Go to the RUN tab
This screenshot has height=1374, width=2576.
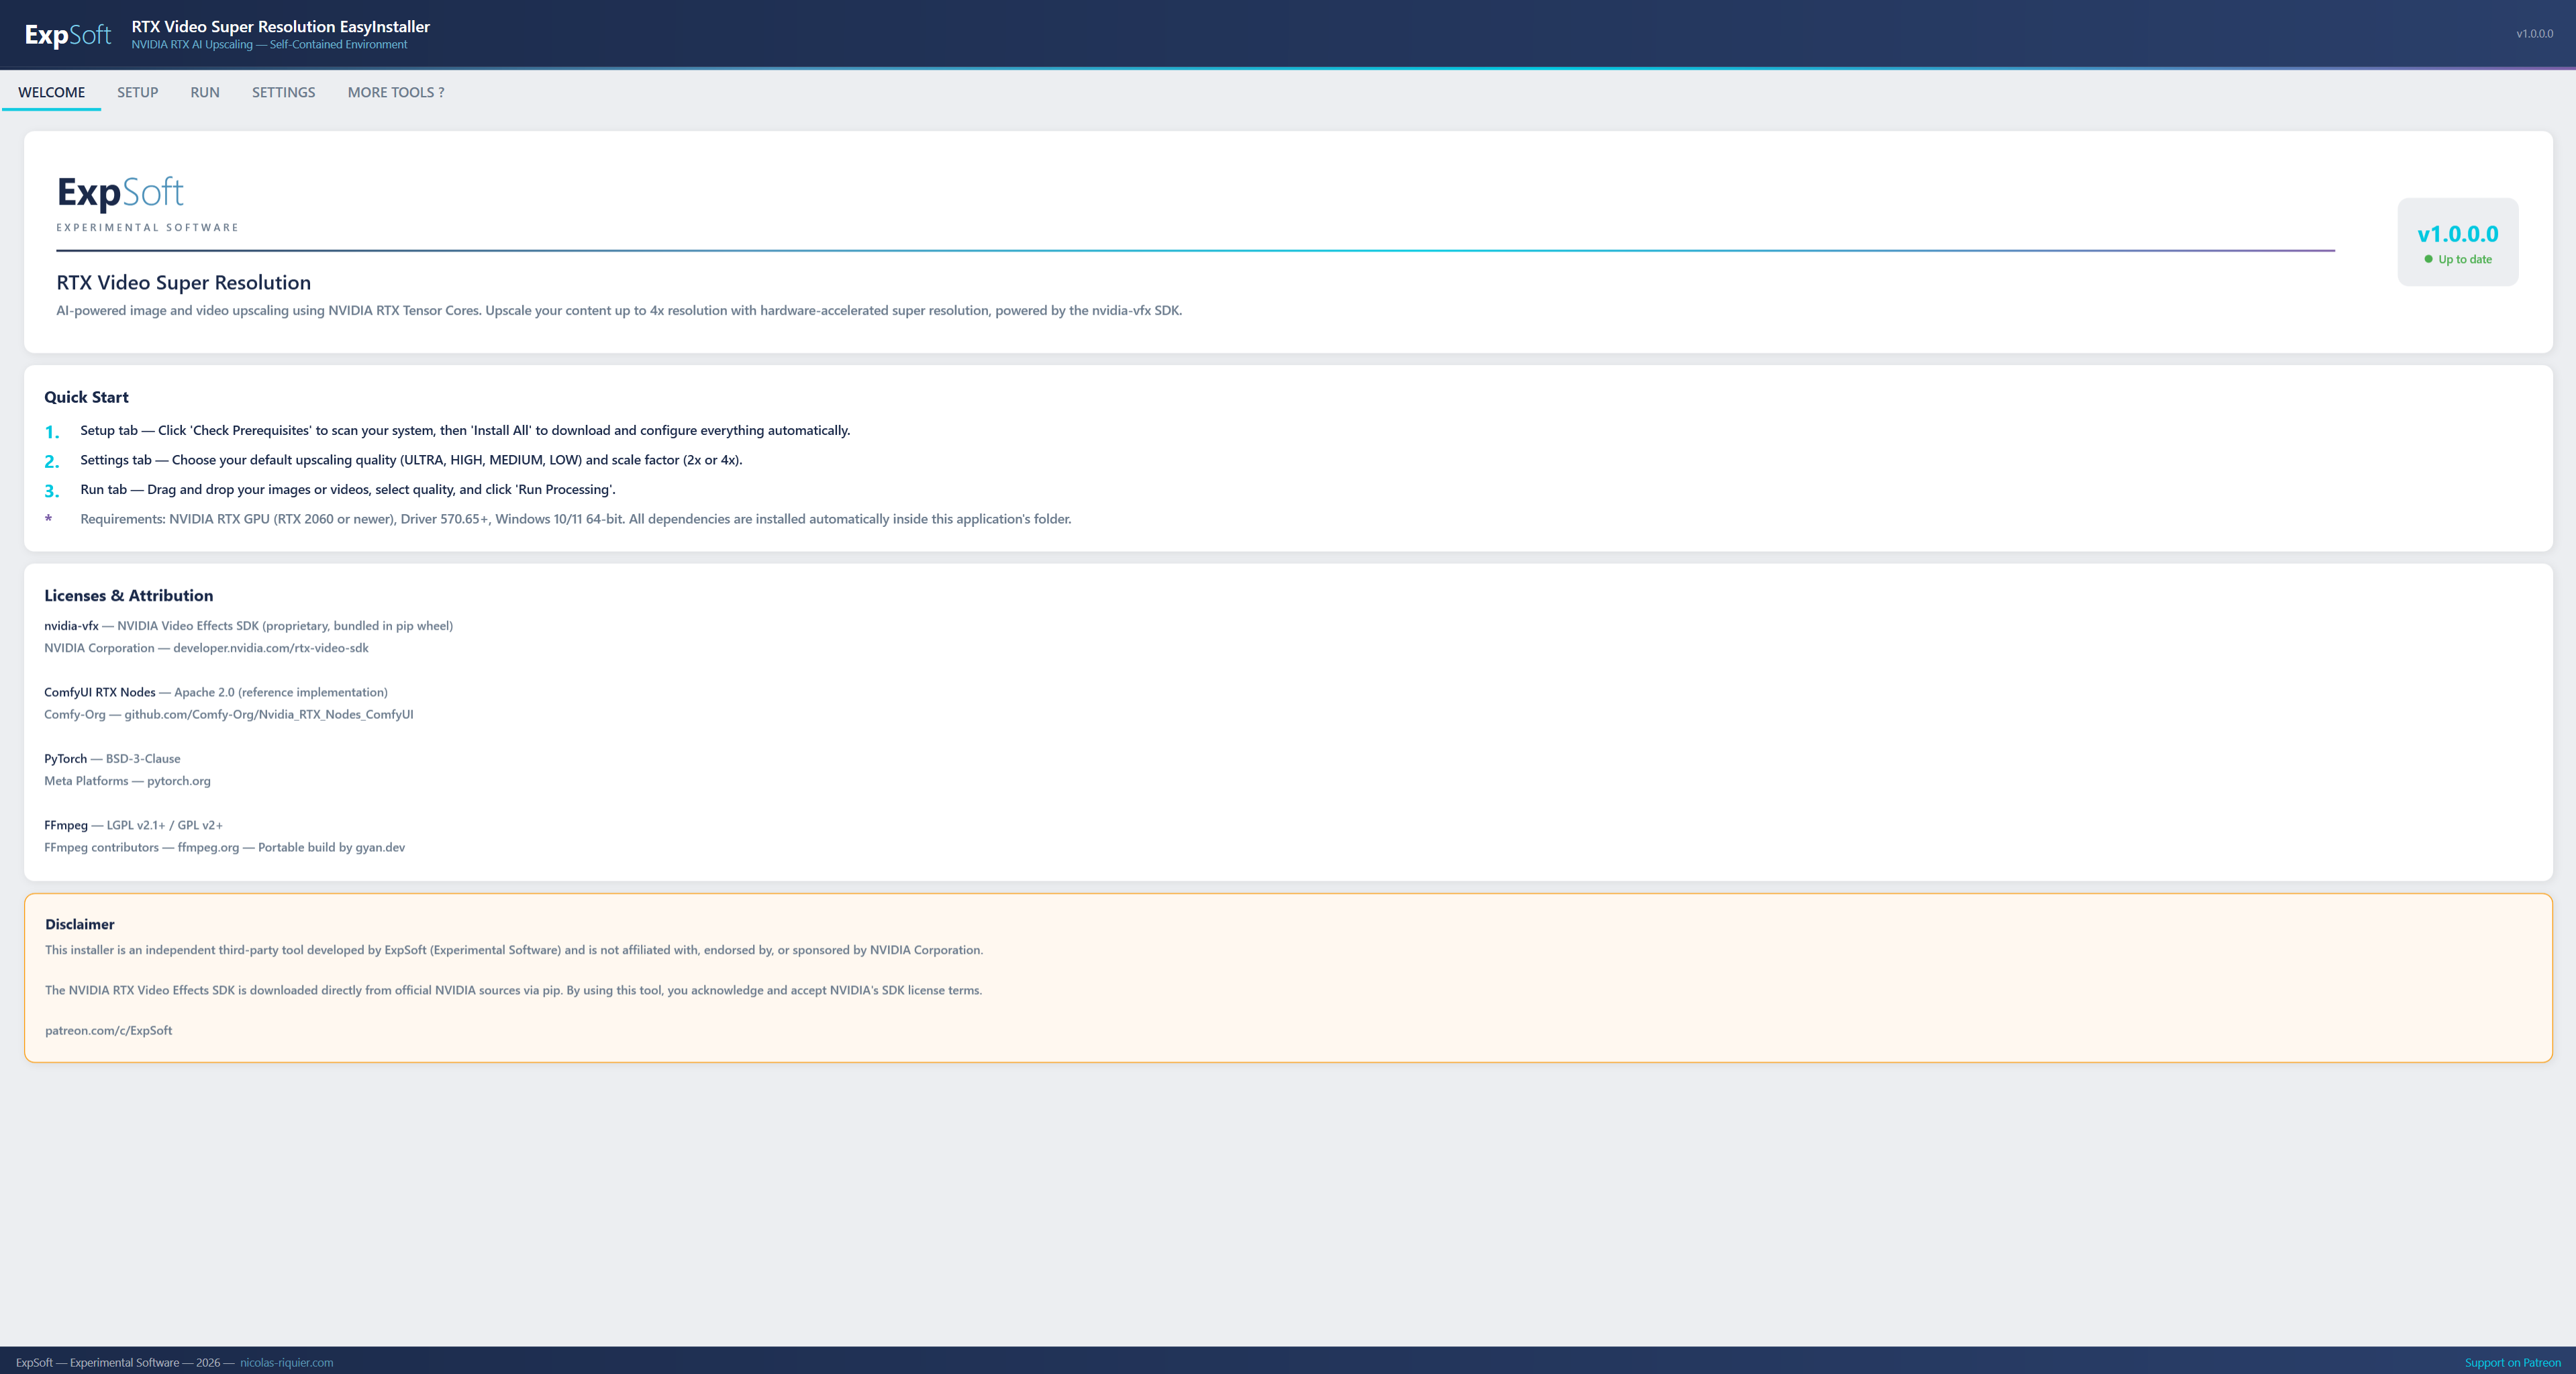point(205,92)
